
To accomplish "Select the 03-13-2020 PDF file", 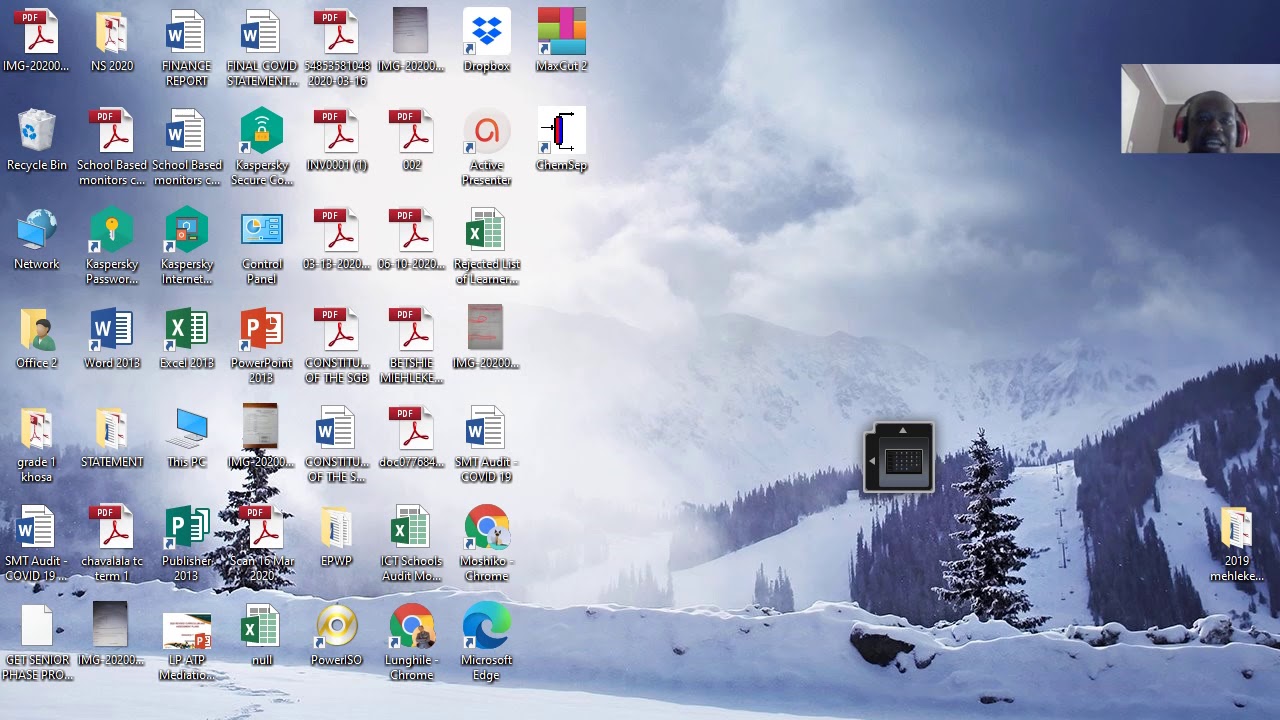I will coord(337,239).
